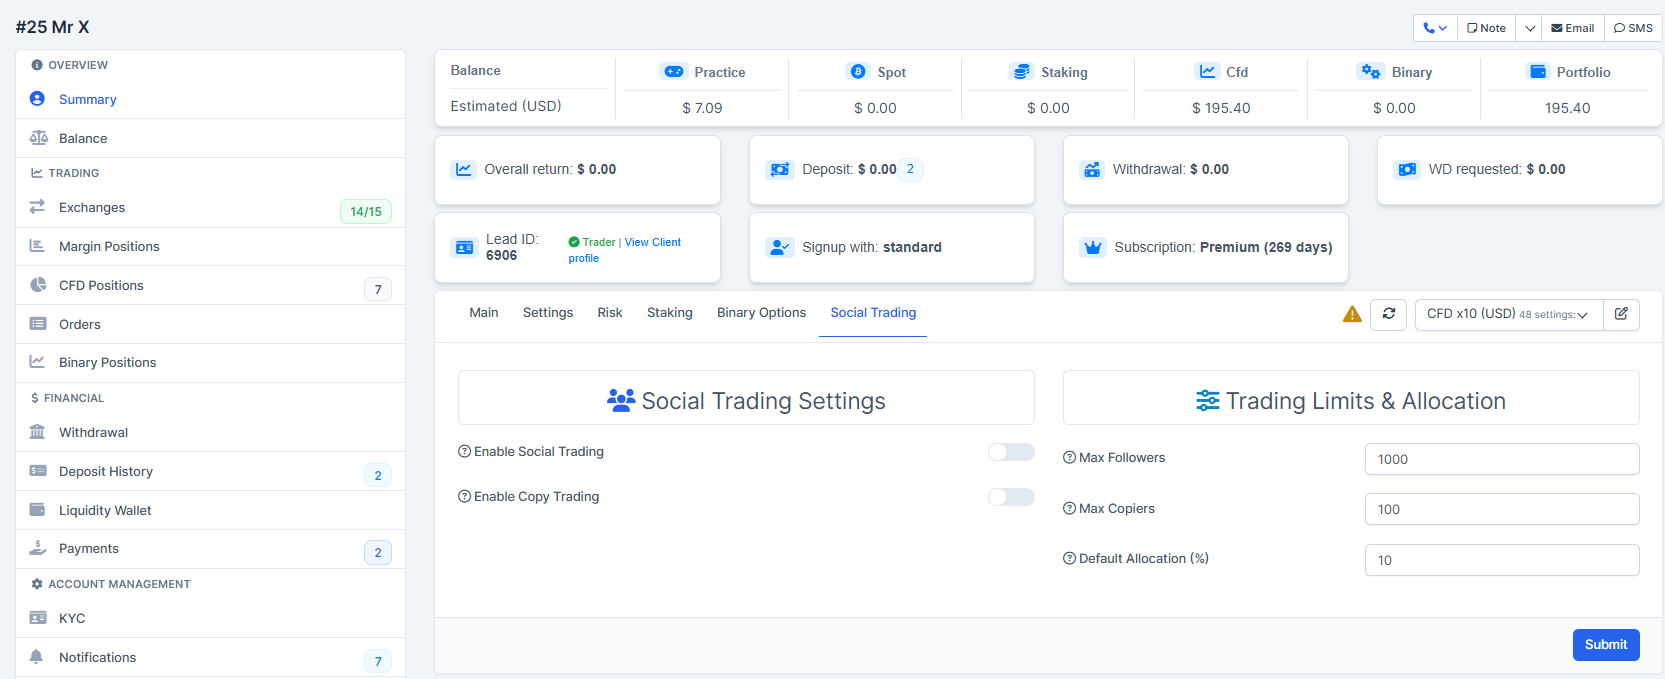Switch to the Binary Options tab

click(761, 313)
